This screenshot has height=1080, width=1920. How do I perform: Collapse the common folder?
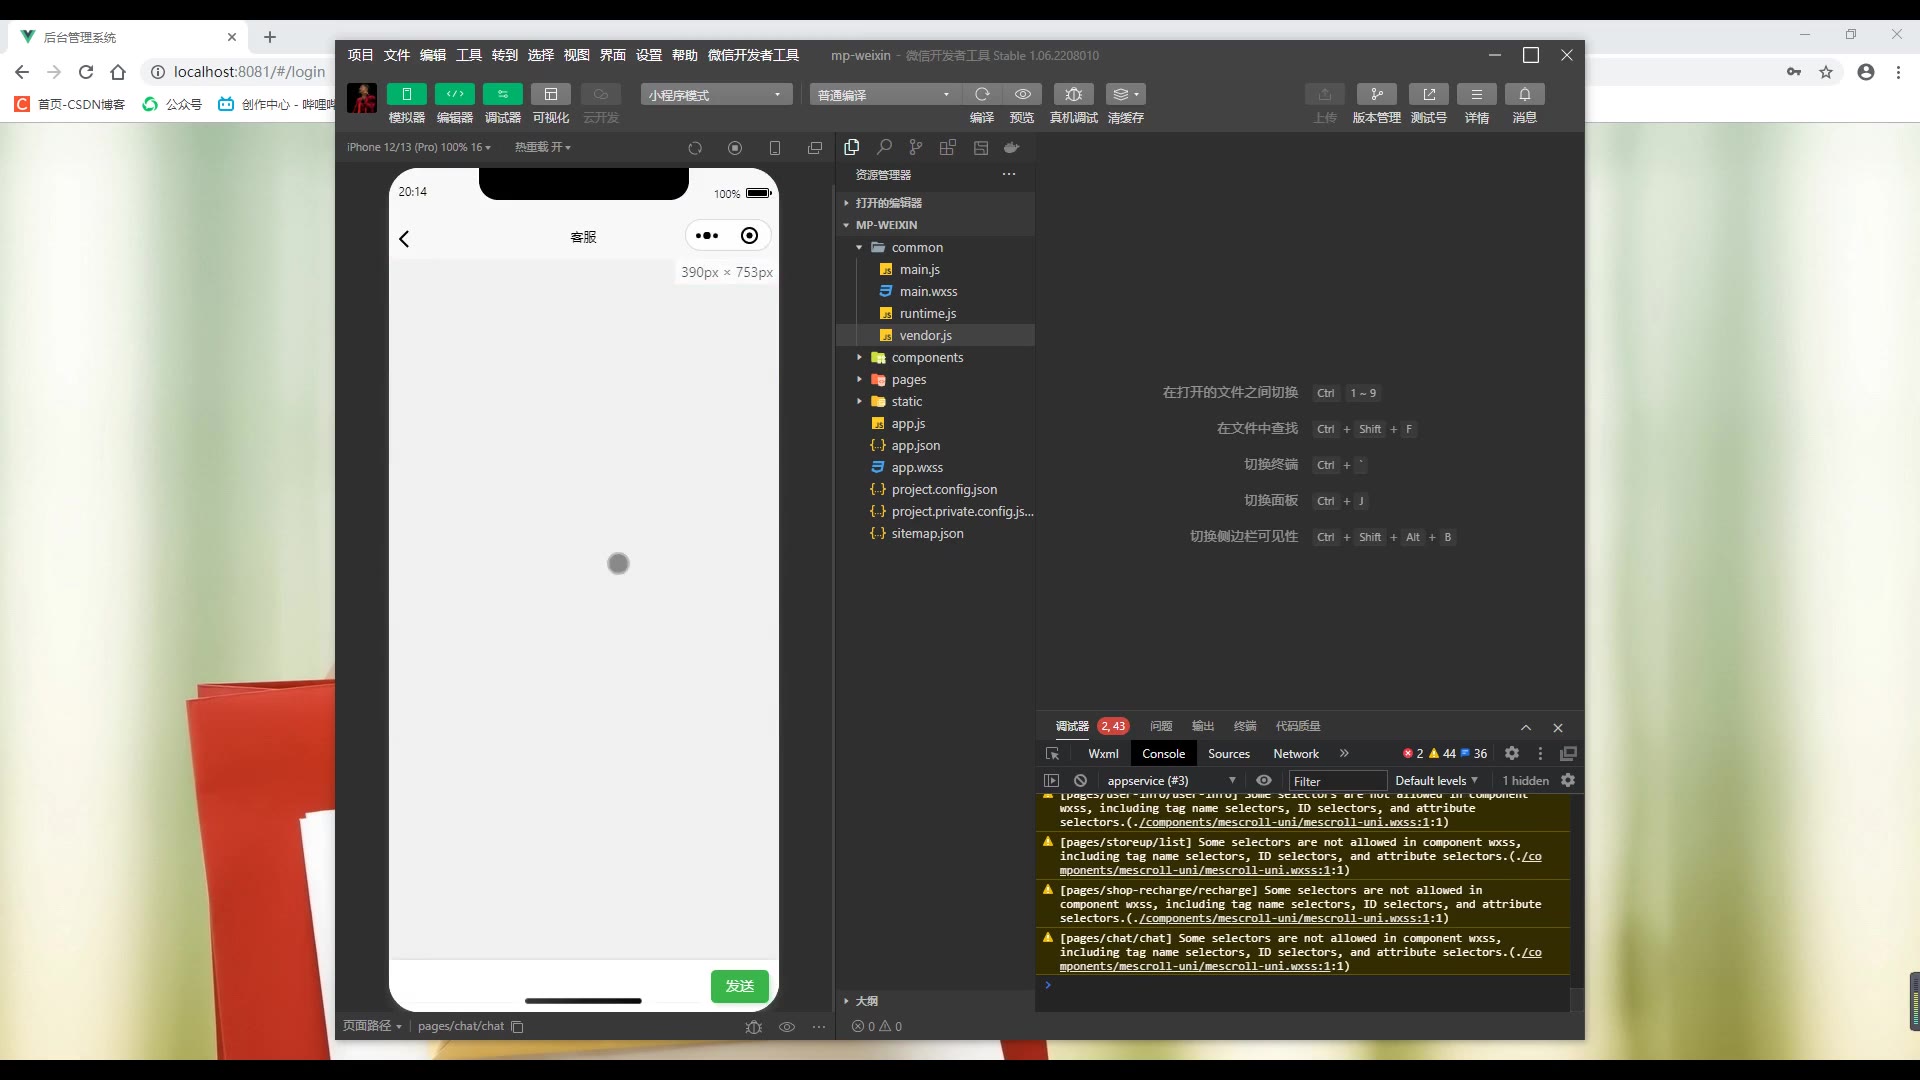click(935, 247)
